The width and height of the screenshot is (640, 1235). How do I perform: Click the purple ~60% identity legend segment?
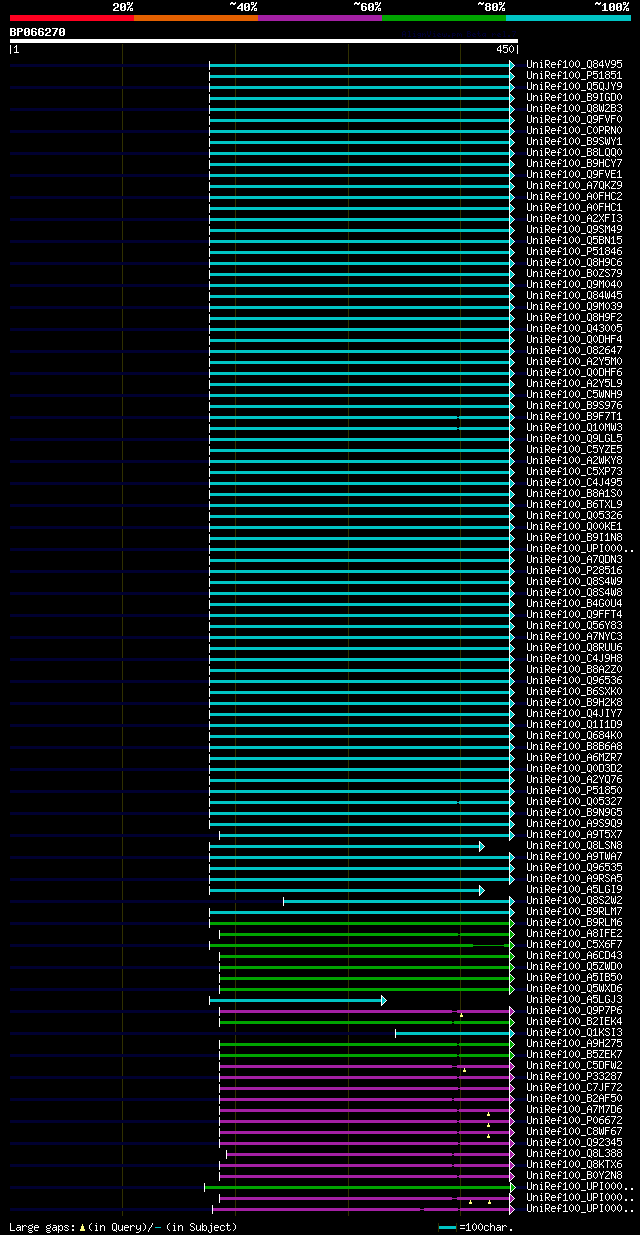[319, 18]
